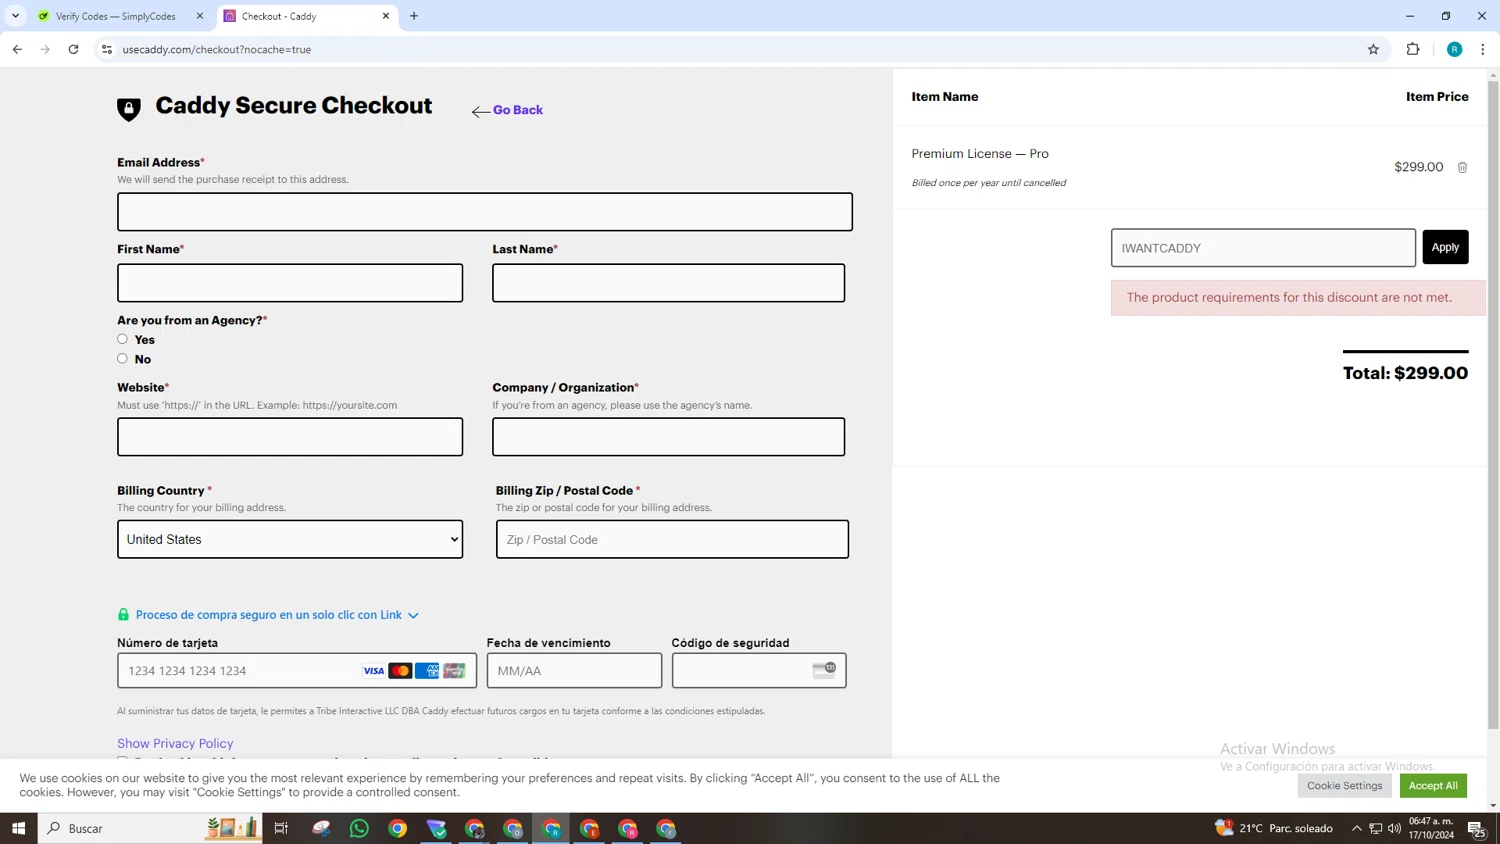Close the Checkout - Caddy tab
The width and height of the screenshot is (1500, 844).
pos(386,16)
